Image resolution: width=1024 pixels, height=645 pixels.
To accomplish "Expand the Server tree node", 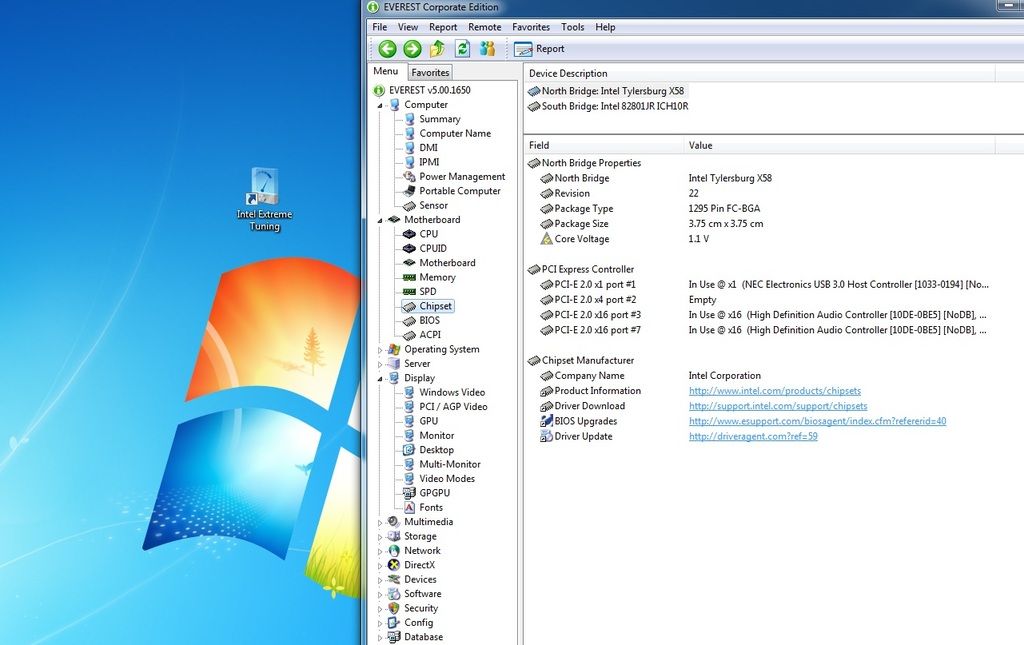I will pyautogui.click(x=380, y=364).
